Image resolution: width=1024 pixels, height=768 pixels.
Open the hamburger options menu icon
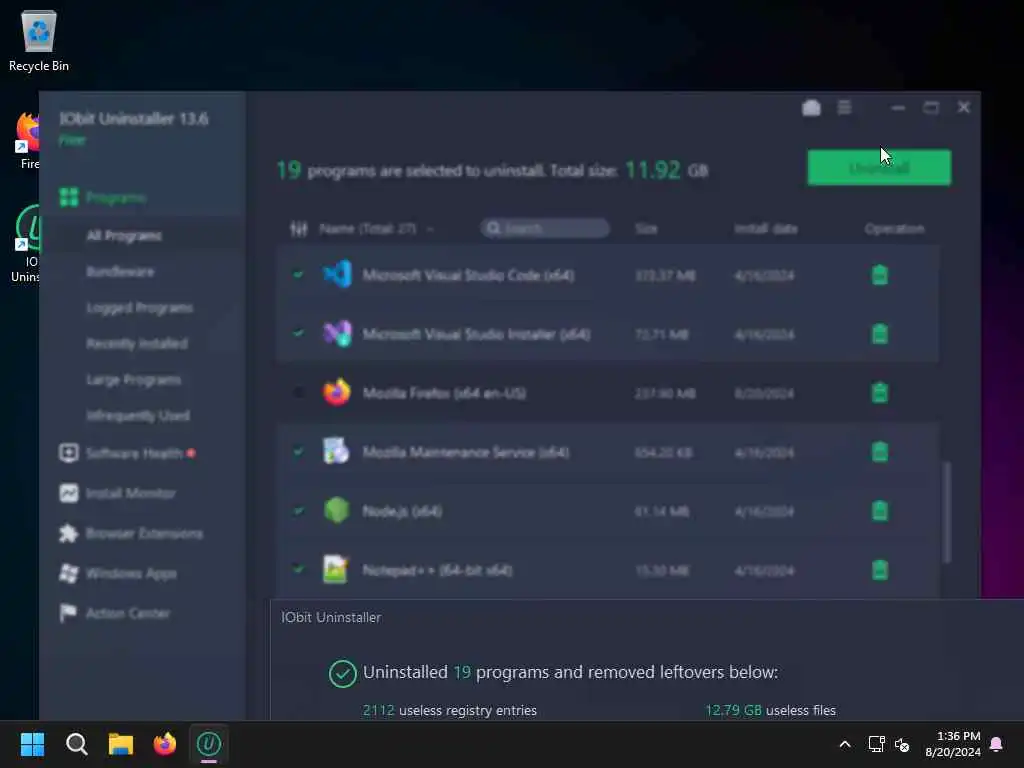click(x=844, y=107)
